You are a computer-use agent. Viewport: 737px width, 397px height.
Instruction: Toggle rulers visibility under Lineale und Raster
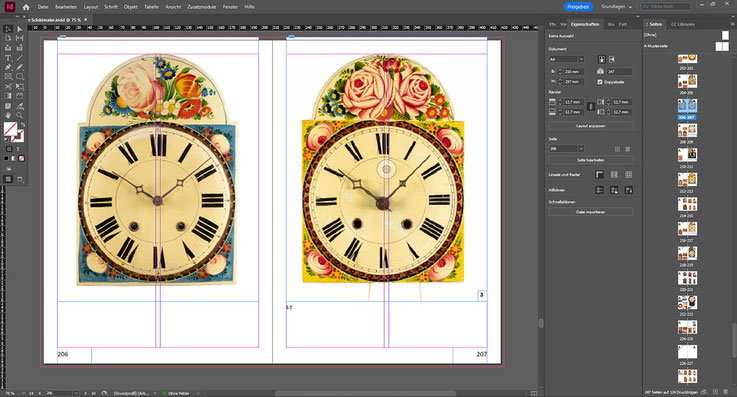599,175
